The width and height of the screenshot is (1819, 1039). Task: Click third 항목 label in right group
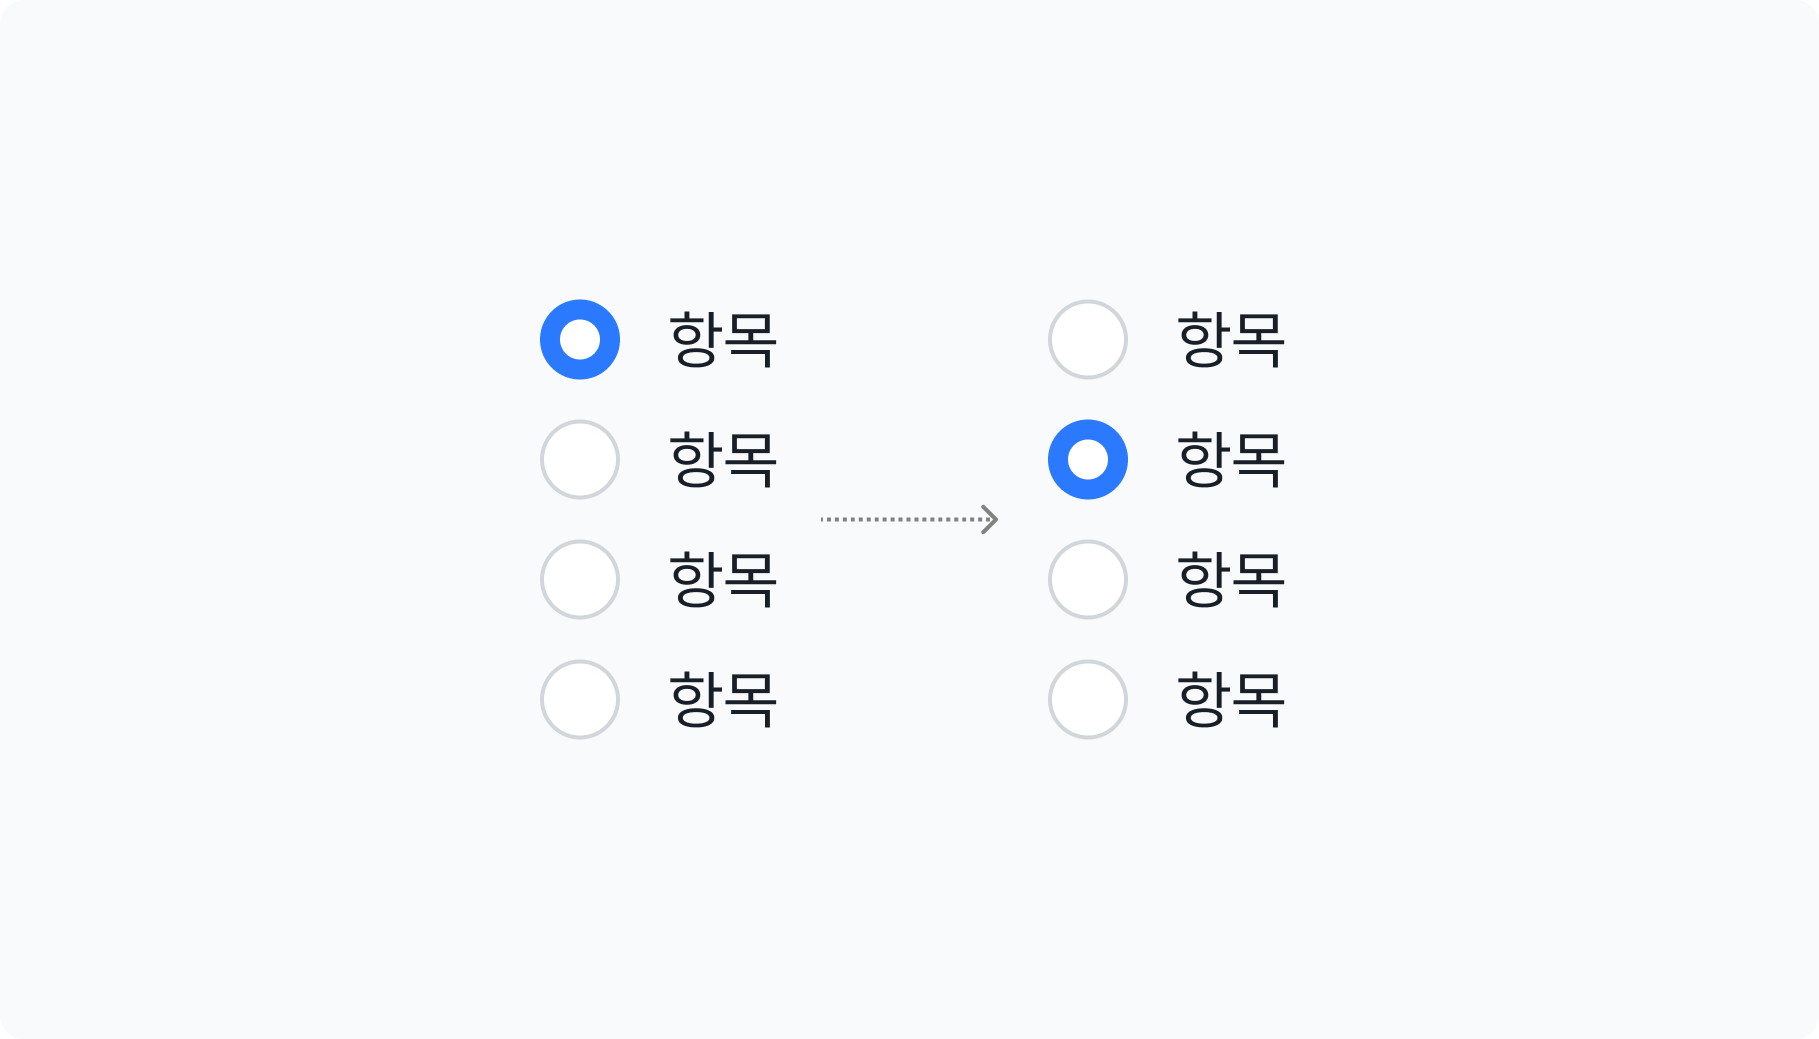1231,579
